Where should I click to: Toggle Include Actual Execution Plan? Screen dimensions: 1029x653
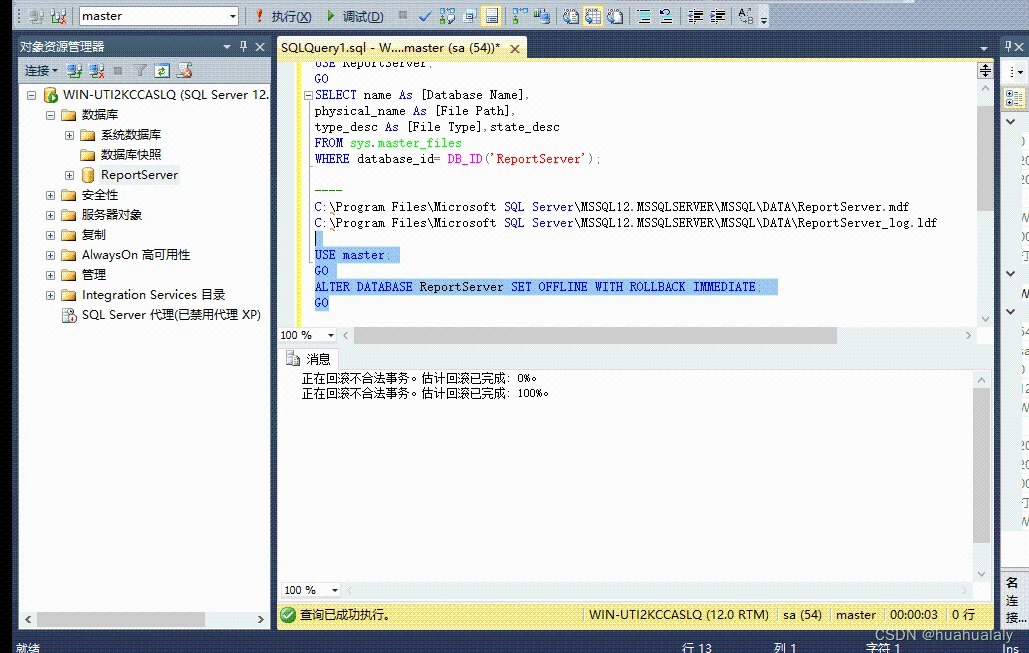point(520,16)
